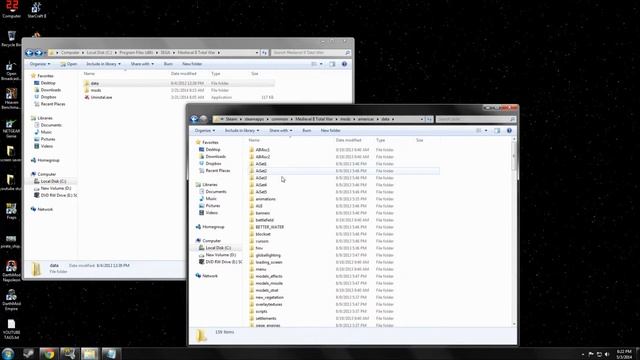Click New folder in back Explorer window
Image resolution: width=640 pixels, height=360 pixels.
click(192, 64)
